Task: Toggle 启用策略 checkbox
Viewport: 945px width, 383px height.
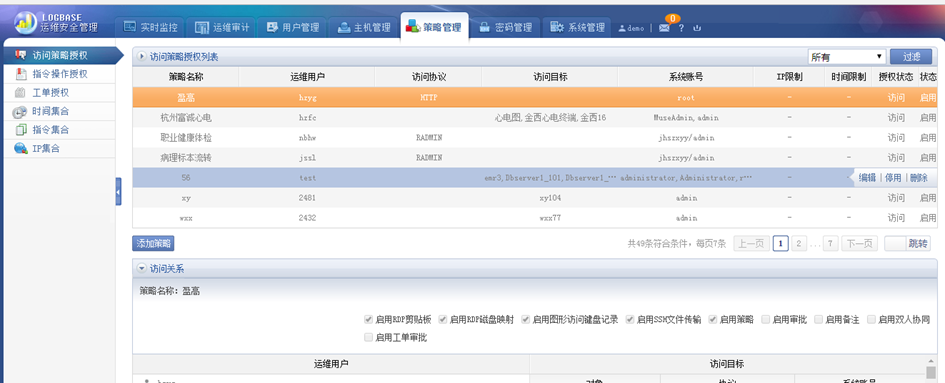Action: pos(713,320)
